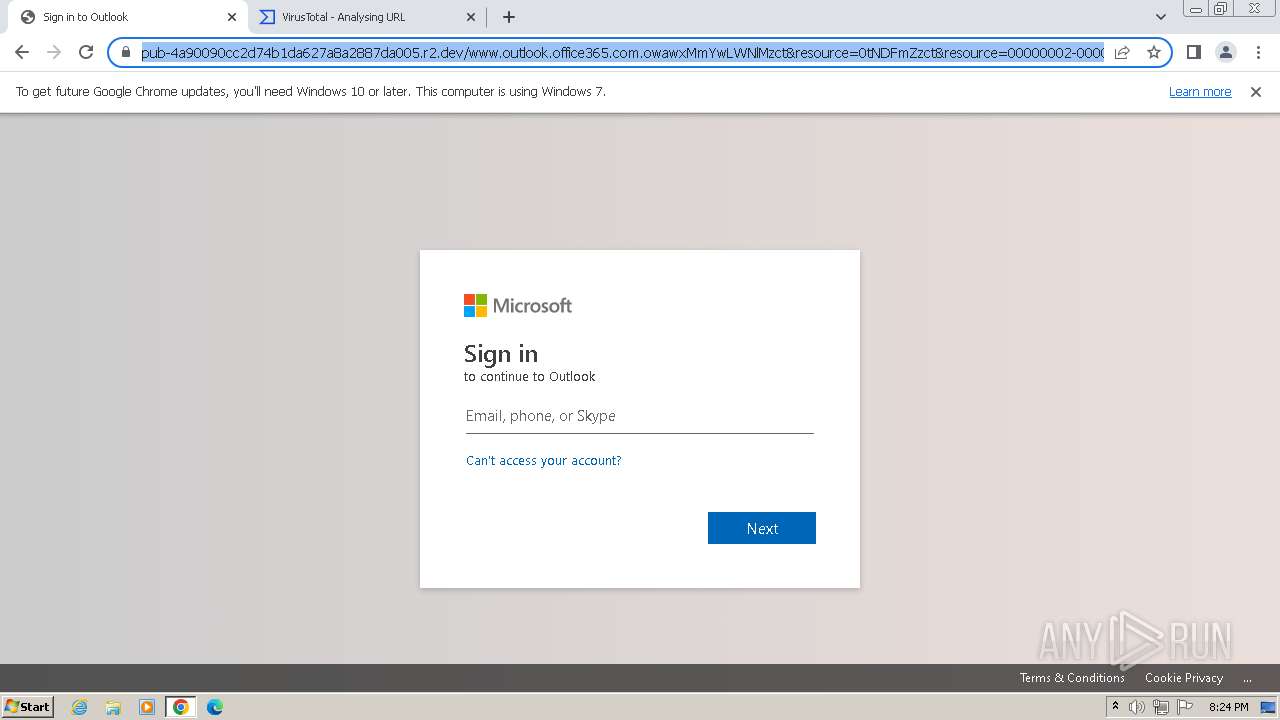Open Windows Media Player from taskbar
Viewport: 1280px width, 720px height.
pyautogui.click(x=147, y=707)
